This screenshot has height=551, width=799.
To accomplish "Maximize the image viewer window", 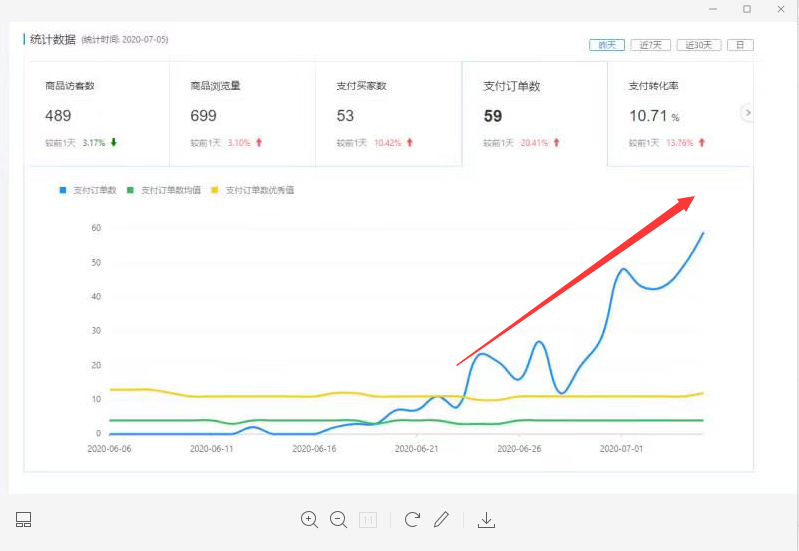I will pyautogui.click(x=747, y=9).
